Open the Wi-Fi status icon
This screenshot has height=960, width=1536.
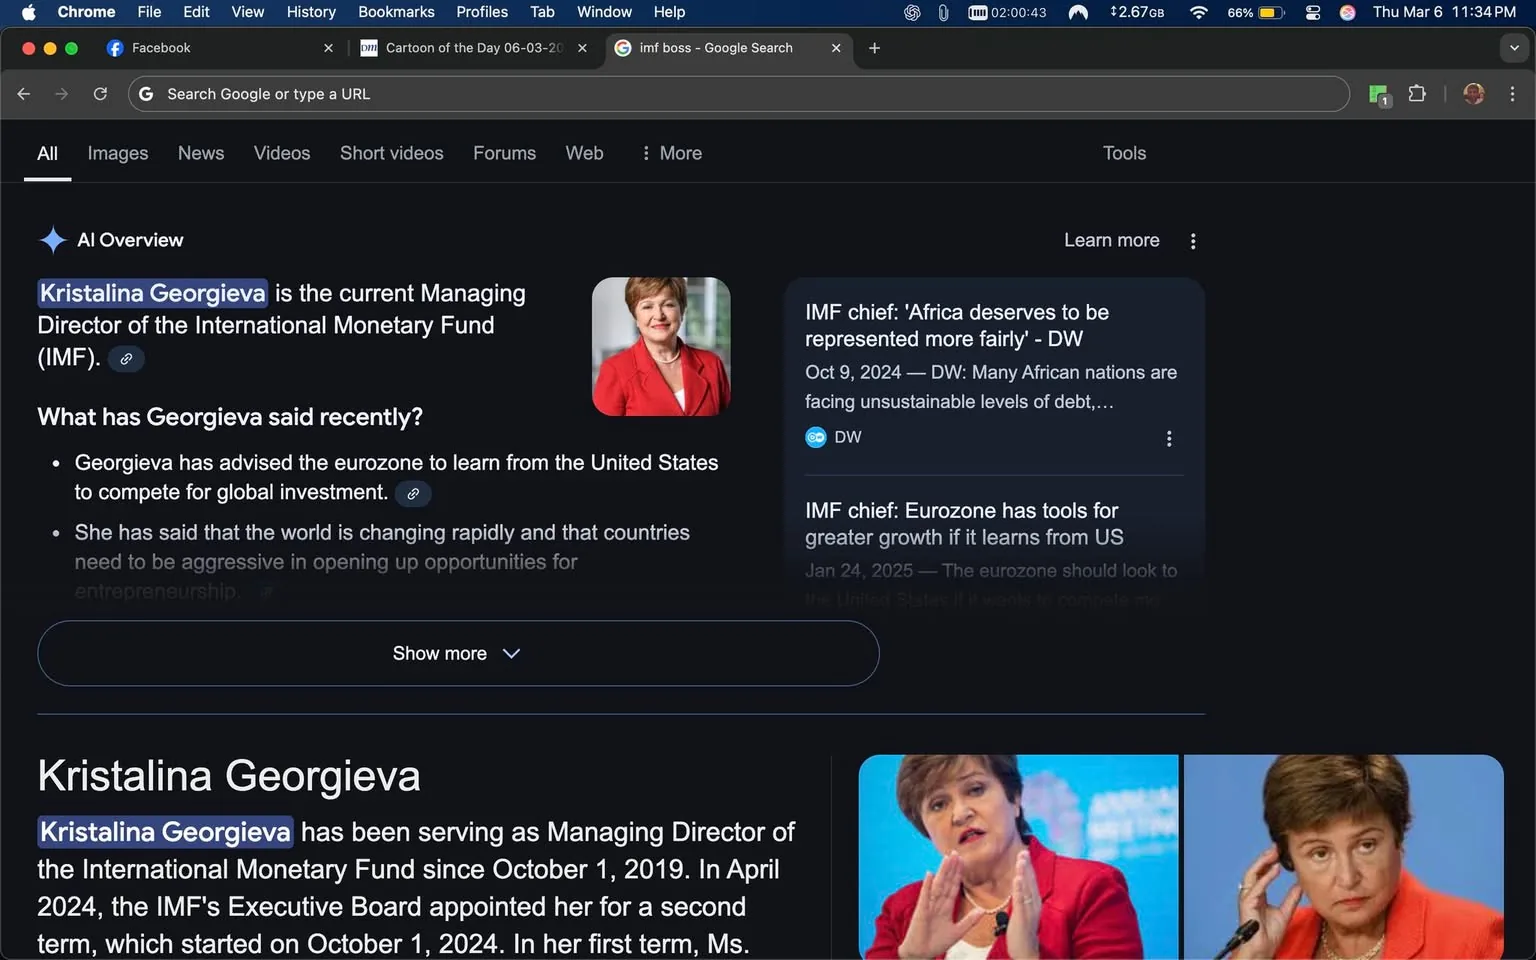click(1197, 13)
